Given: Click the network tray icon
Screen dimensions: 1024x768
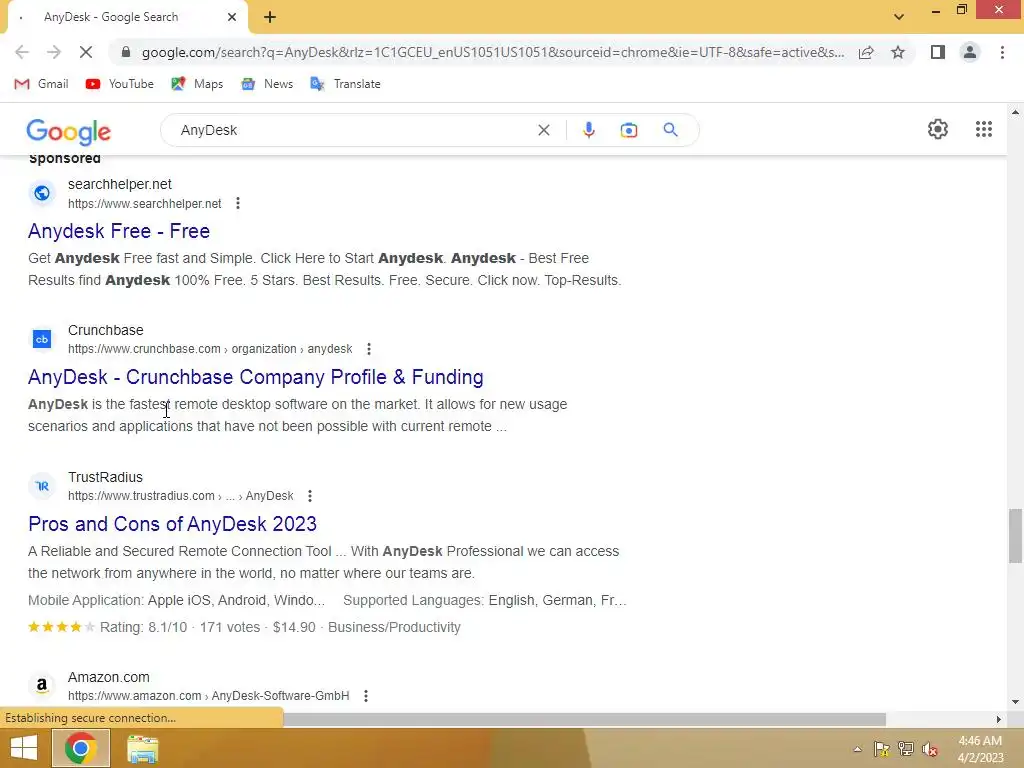Looking at the screenshot, I should (x=906, y=749).
